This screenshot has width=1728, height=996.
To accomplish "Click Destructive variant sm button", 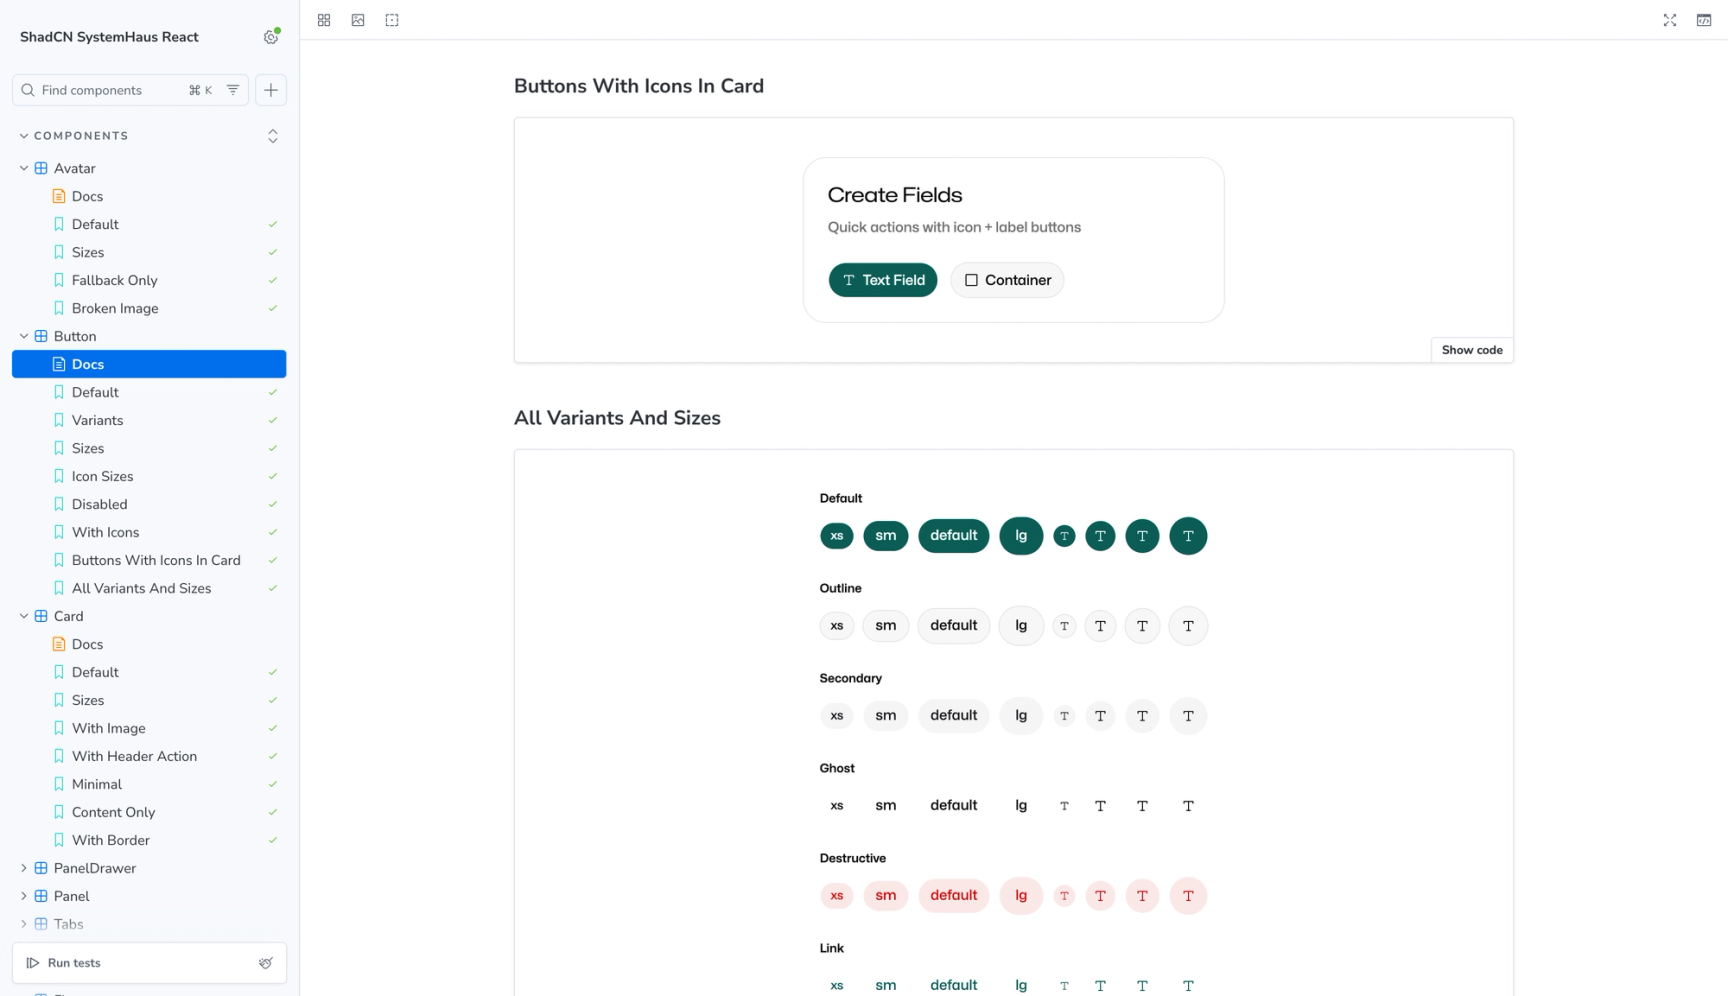I will tap(886, 896).
